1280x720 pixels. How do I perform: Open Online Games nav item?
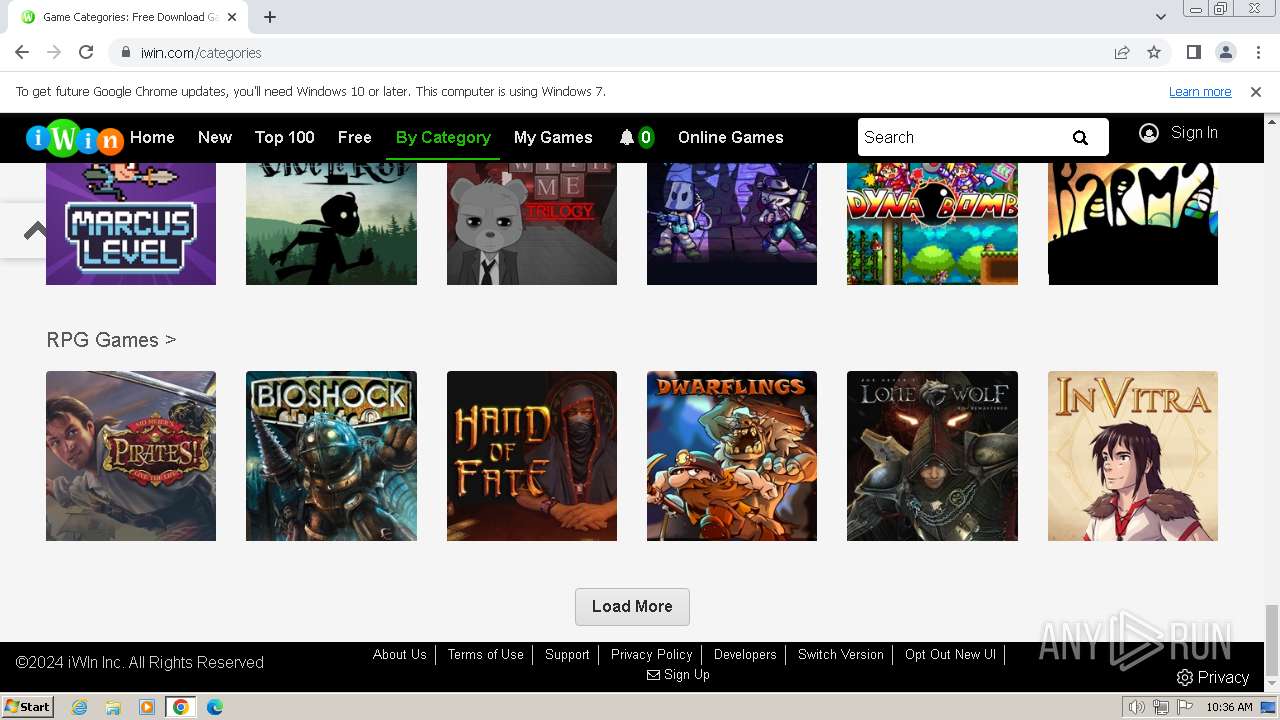(x=731, y=138)
